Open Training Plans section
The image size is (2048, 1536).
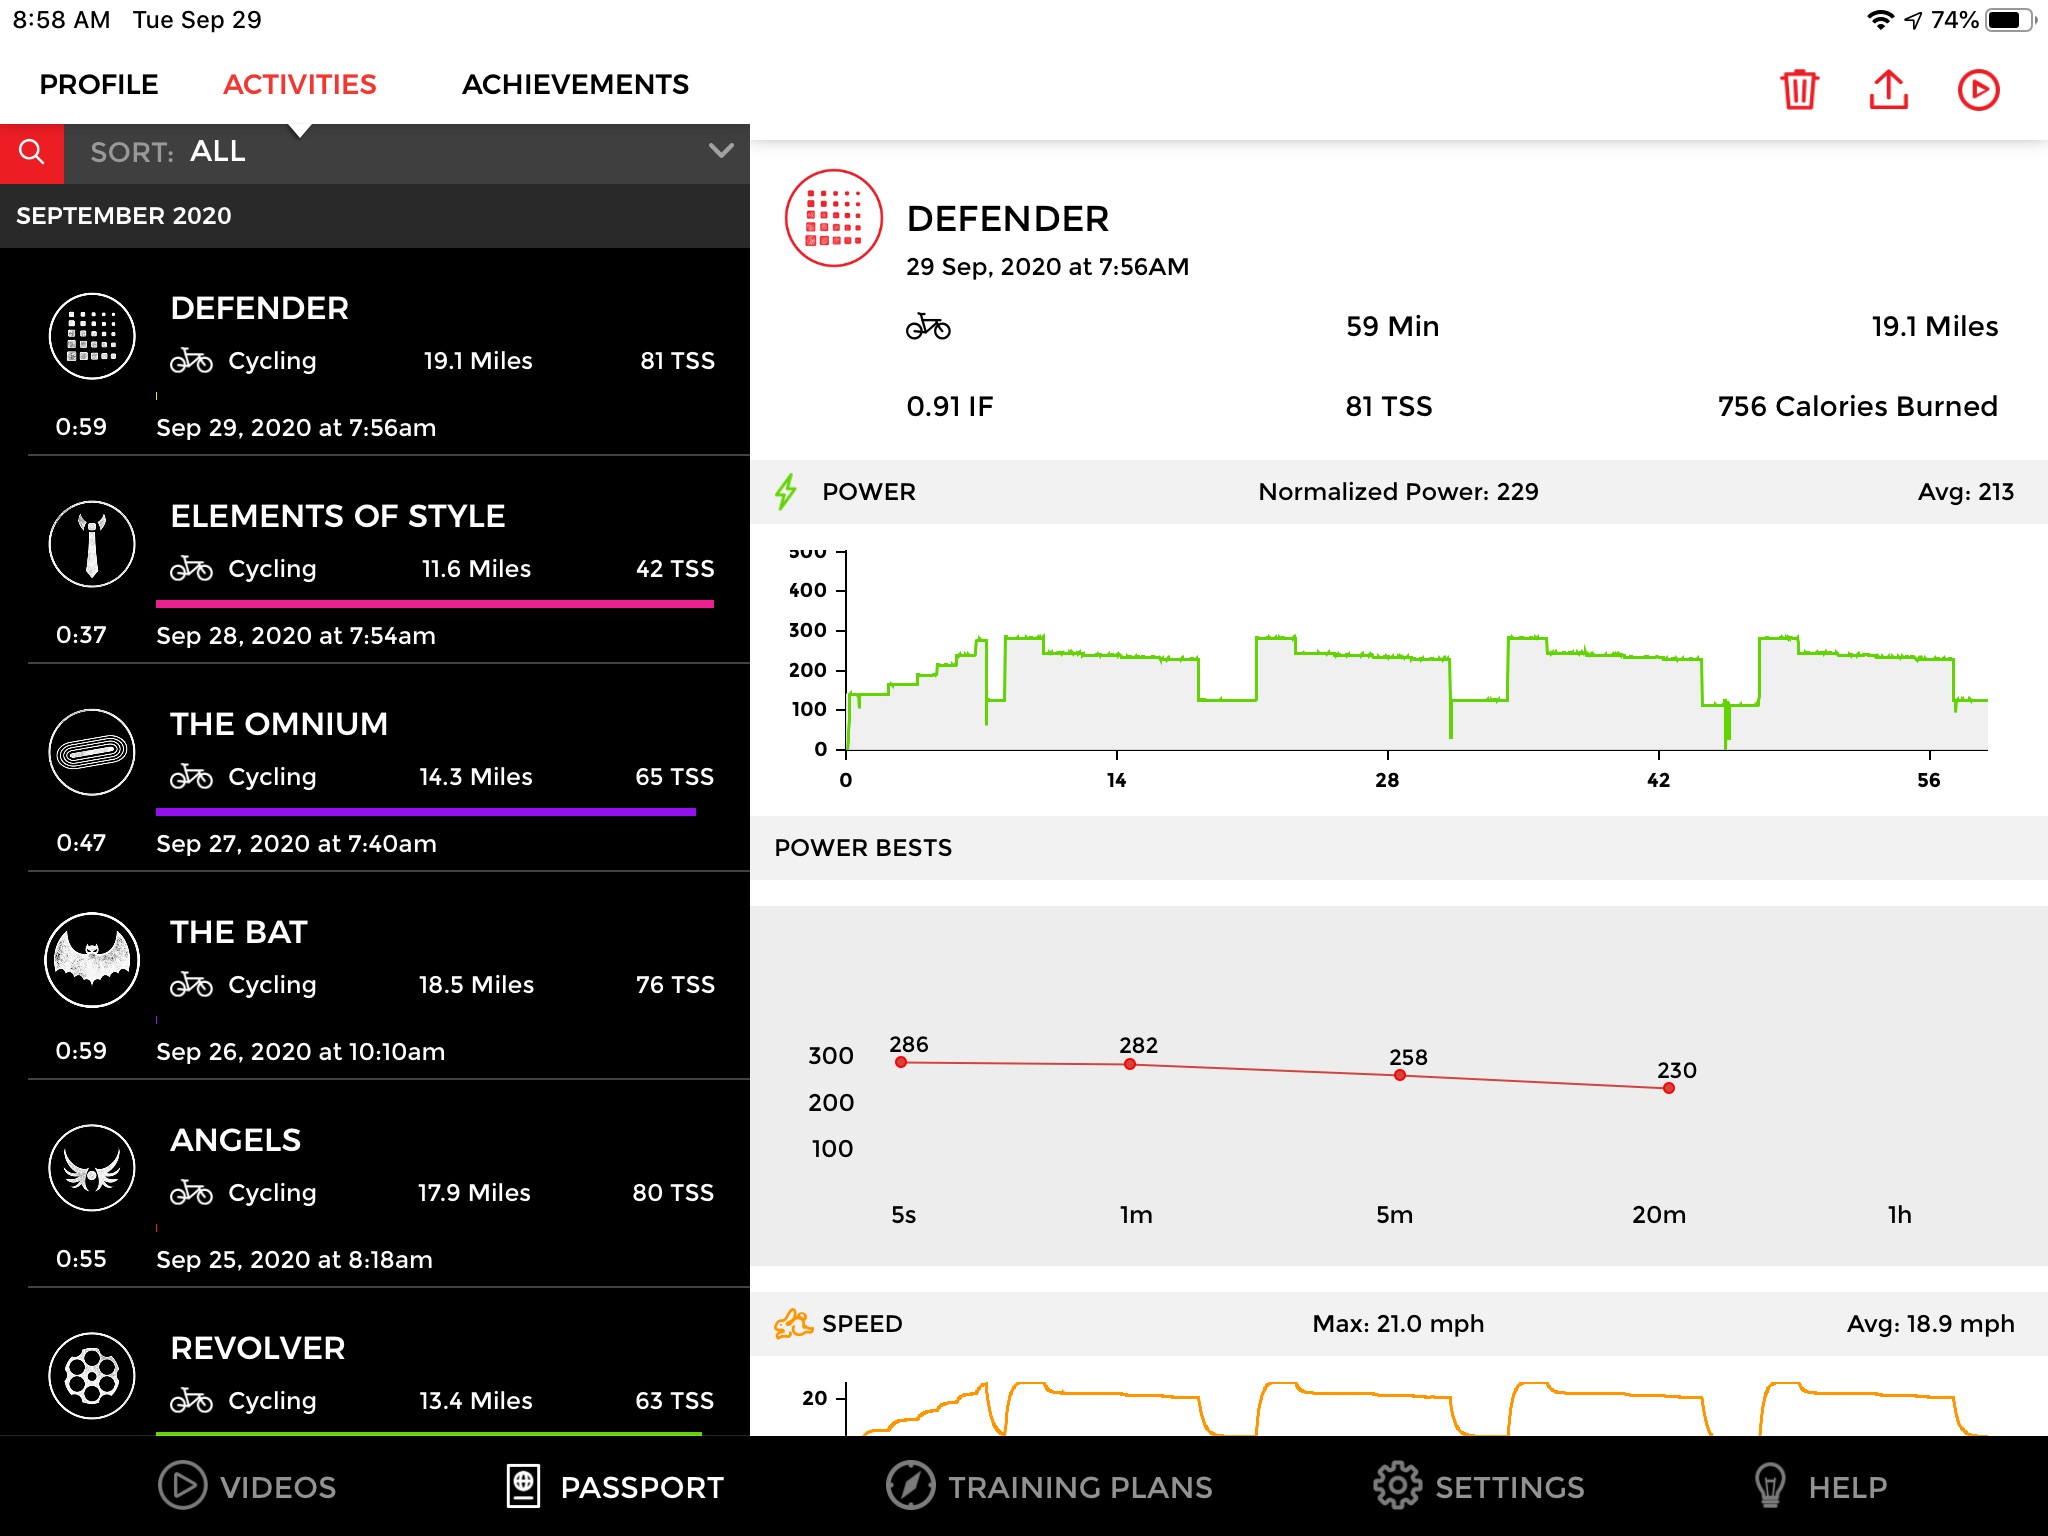coord(1050,1487)
